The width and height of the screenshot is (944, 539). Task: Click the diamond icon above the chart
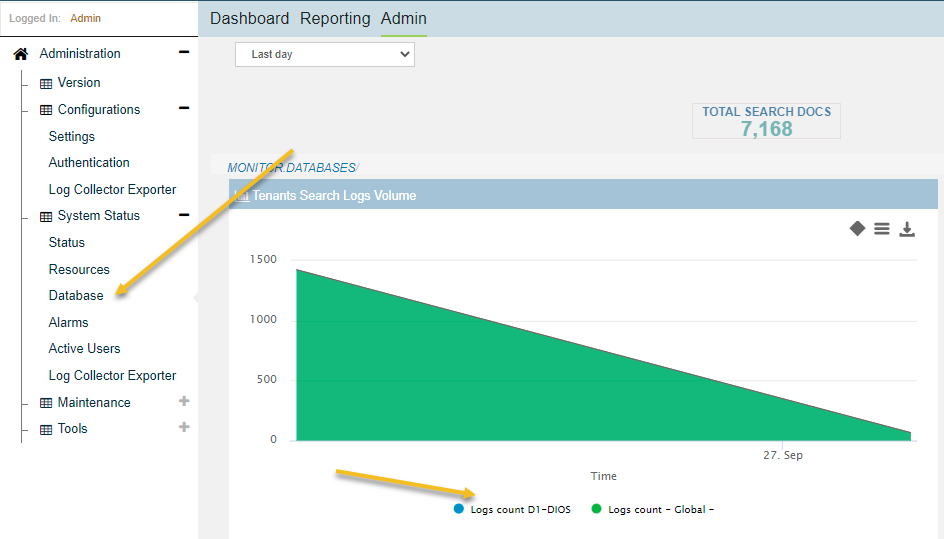857,229
